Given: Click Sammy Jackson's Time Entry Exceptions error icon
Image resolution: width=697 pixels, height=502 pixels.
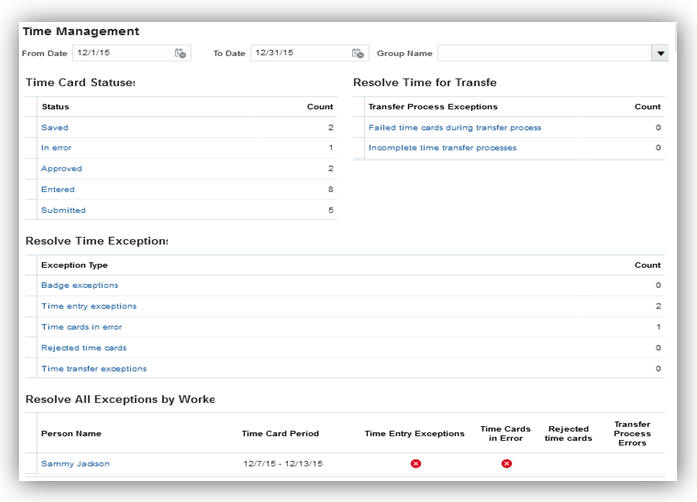Looking at the screenshot, I should pyautogui.click(x=416, y=464).
